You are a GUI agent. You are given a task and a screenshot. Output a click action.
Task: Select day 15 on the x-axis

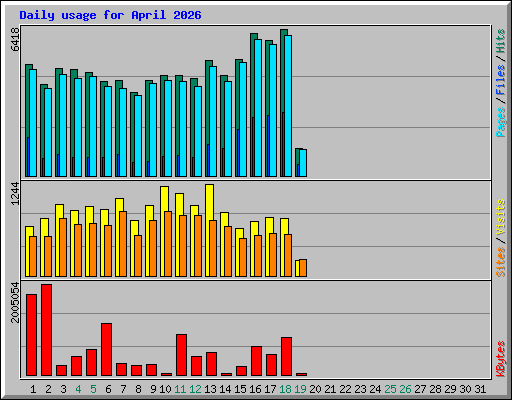click(240, 389)
